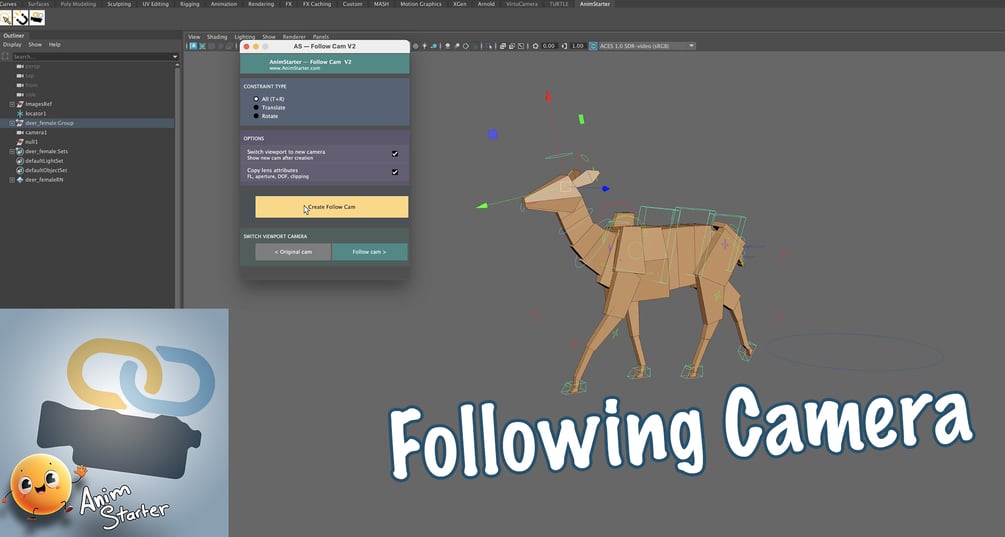Open the viewport Shading menu
Image resolution: width=1005 pixels, height=537 pixels.
(x=217, y=37)
